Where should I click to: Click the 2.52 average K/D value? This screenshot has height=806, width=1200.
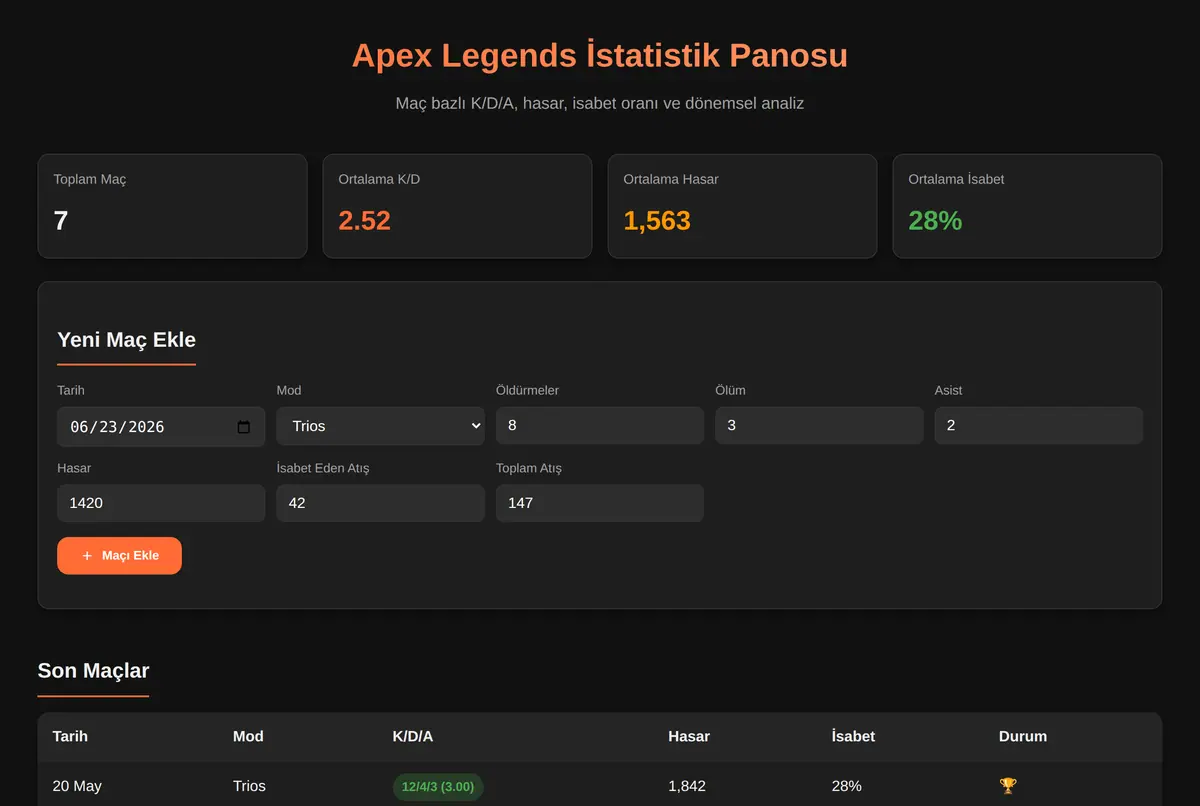click(x=364, y=221)
